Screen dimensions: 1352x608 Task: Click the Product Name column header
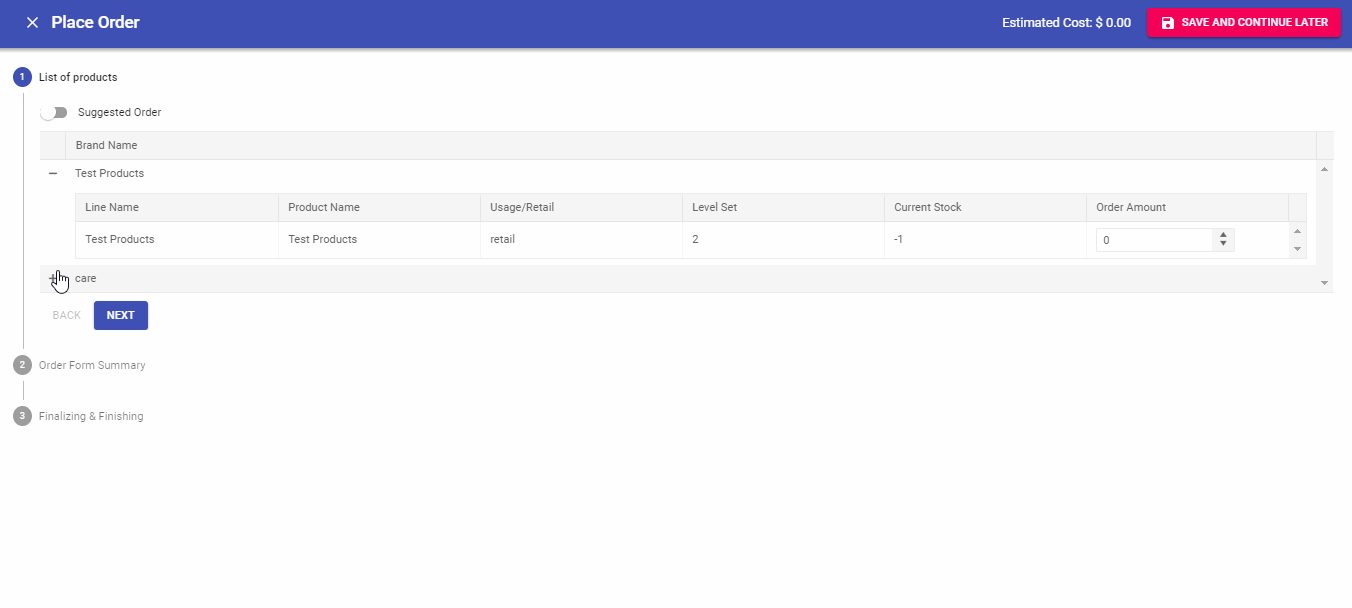click(324, 207)
